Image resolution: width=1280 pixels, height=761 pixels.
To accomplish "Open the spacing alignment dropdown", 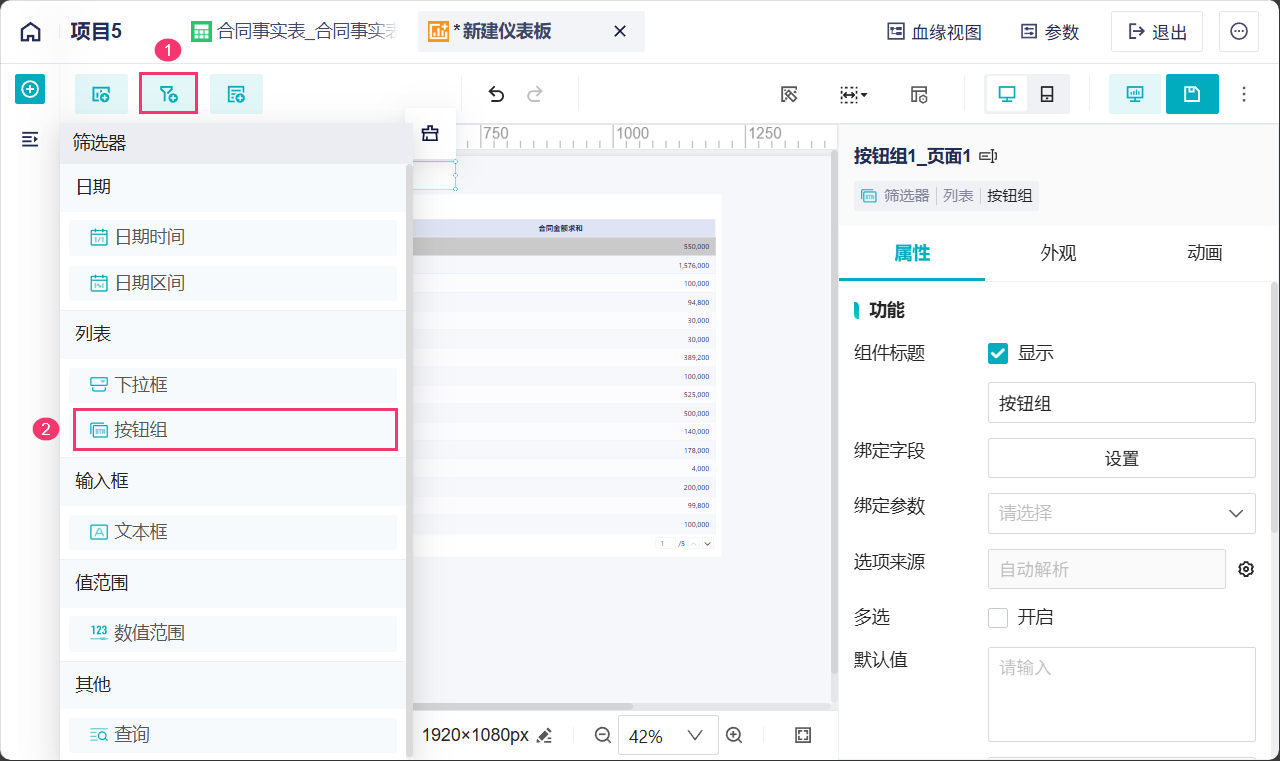I will 853,94.
